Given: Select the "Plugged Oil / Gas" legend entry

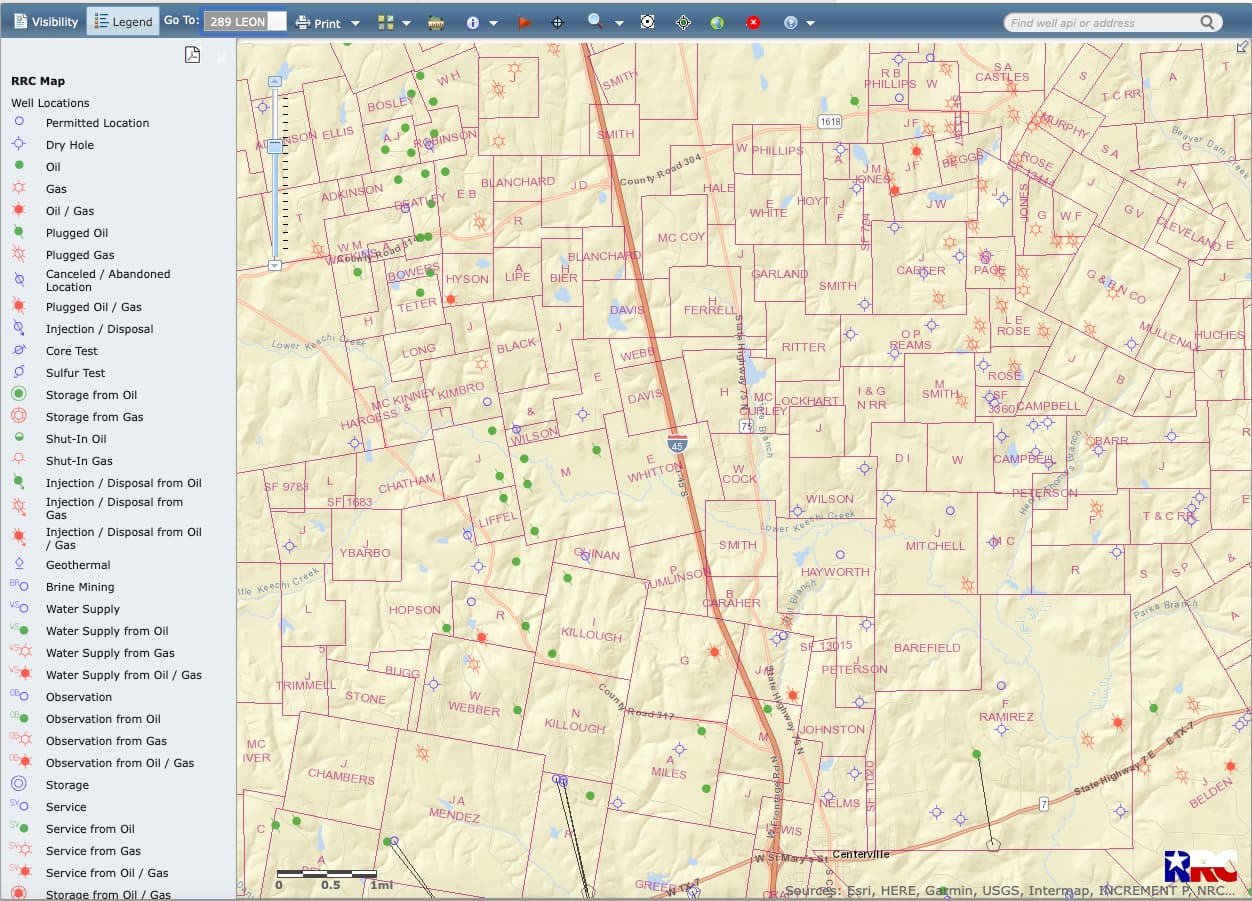Looking at the screenshot, I should 94,307.
